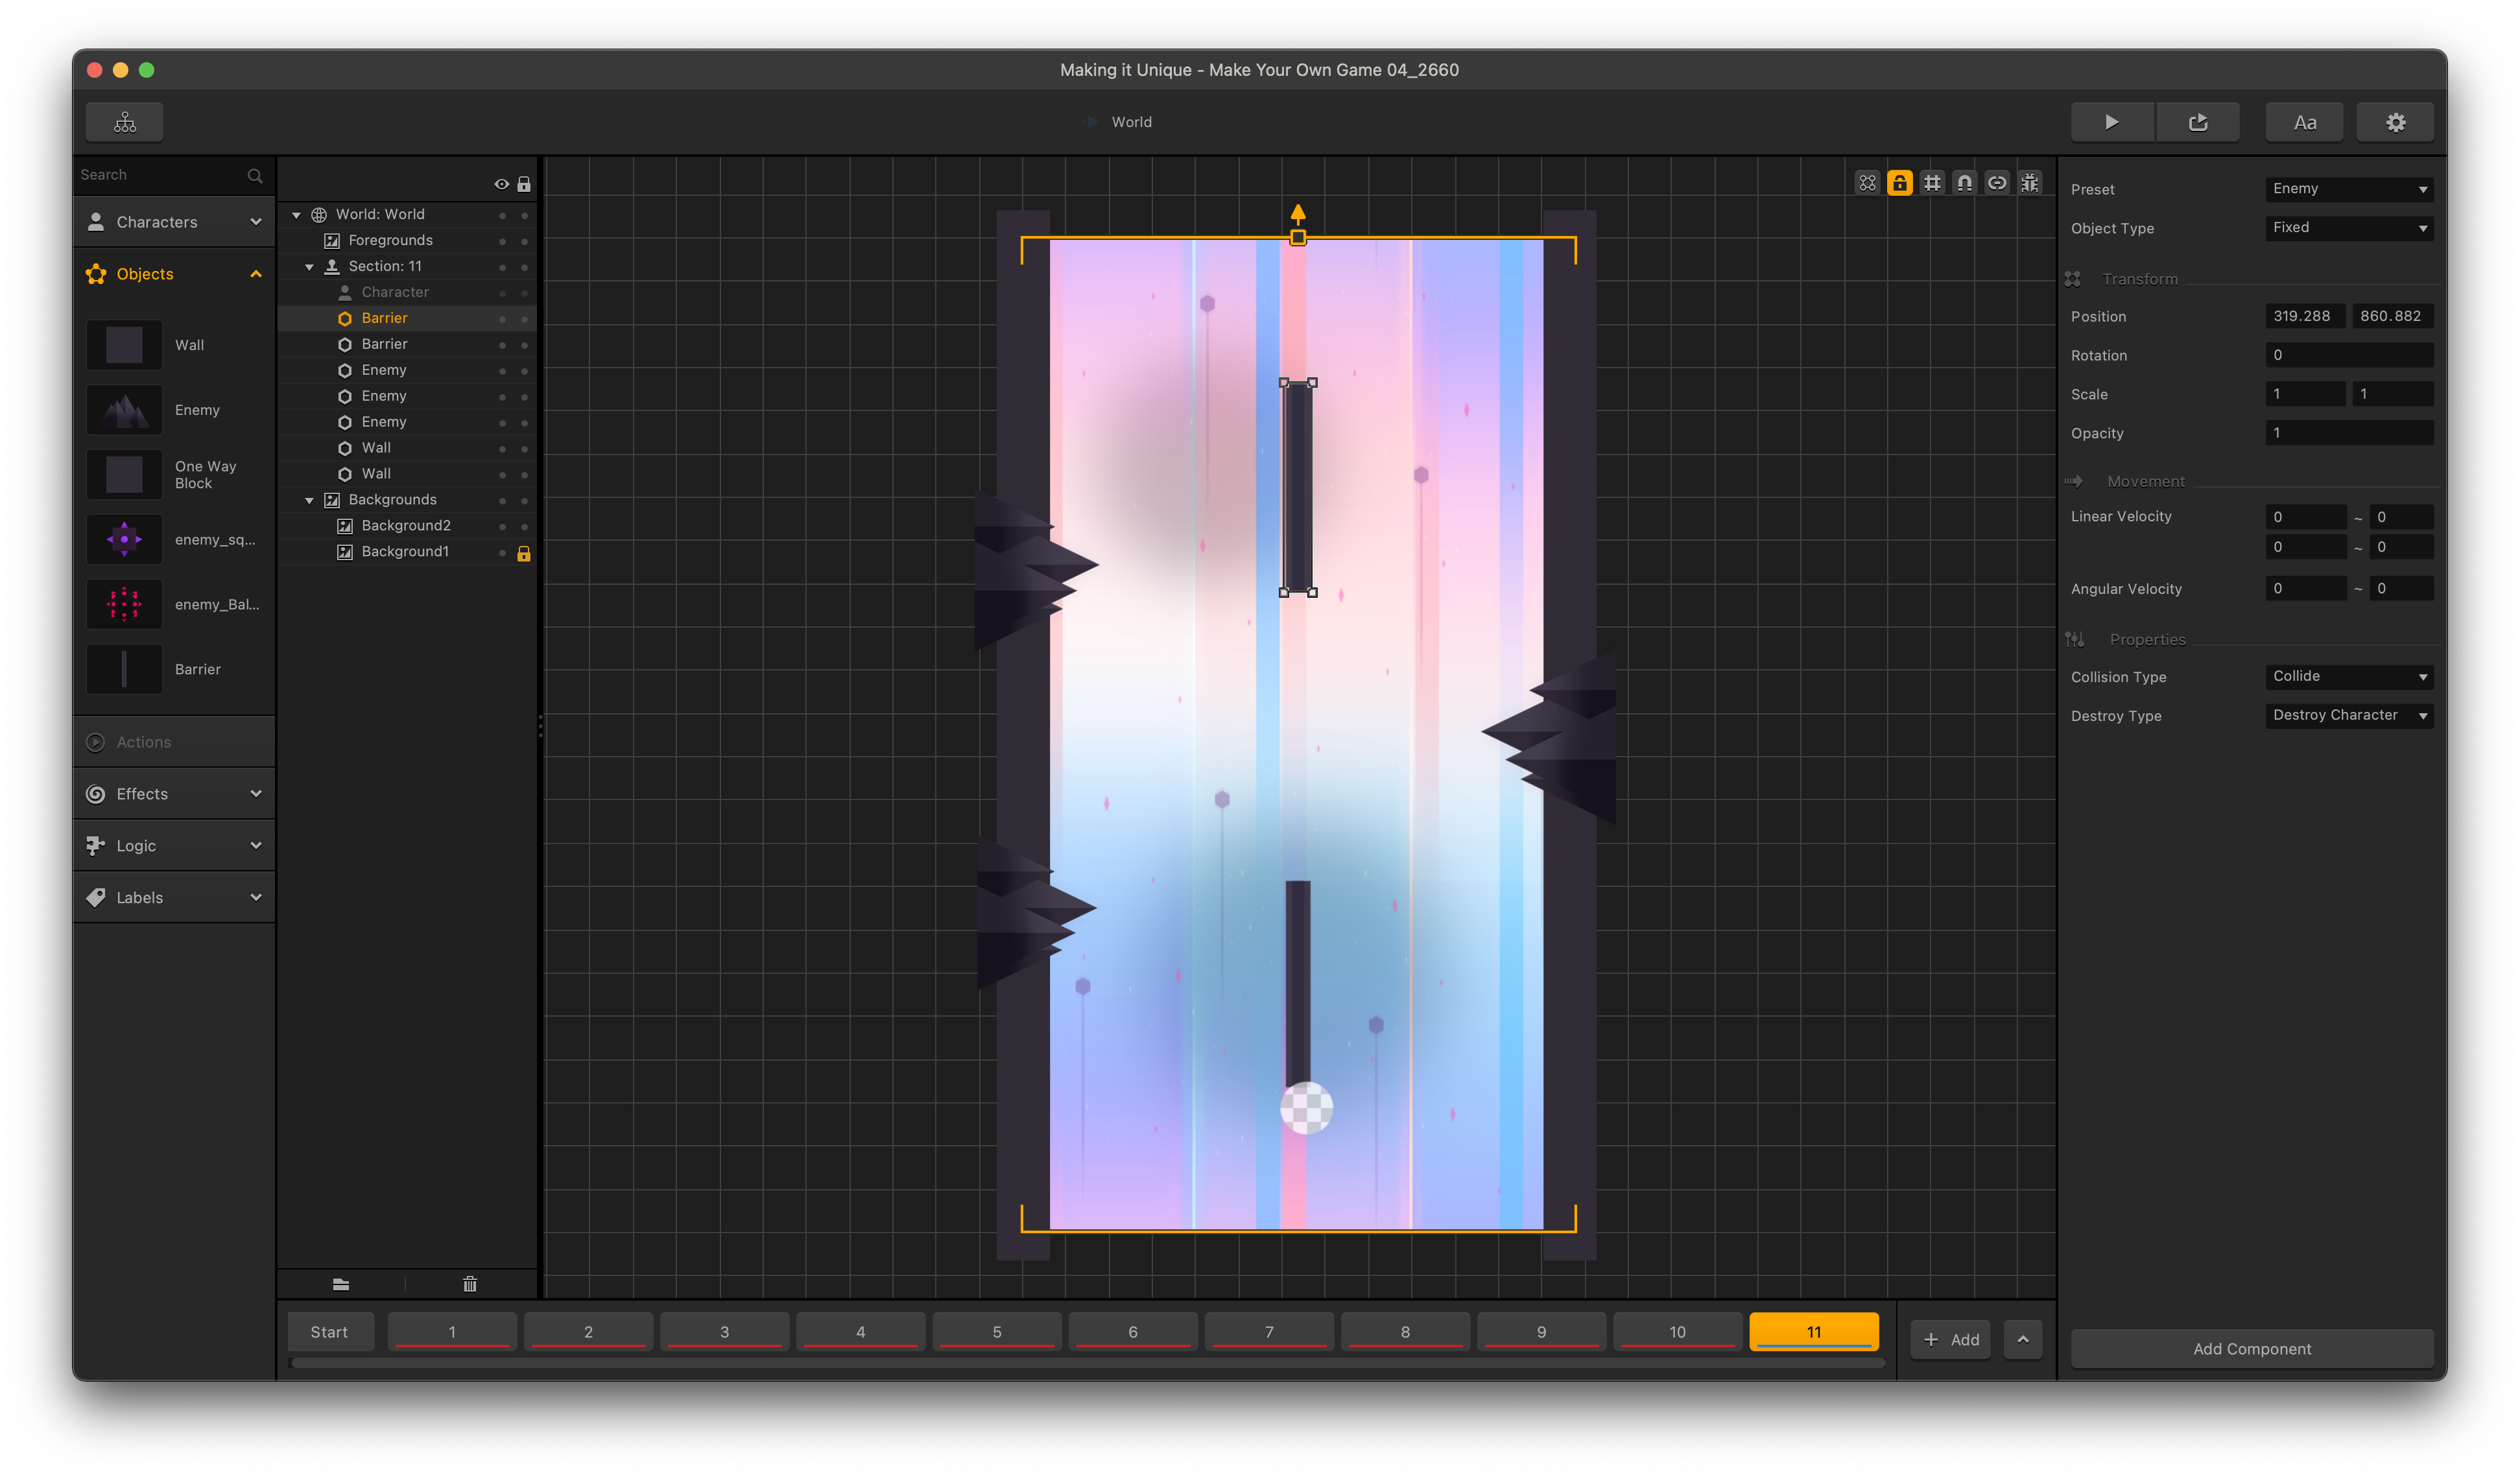The width and height of the screenshot is (2520, 1477).
Task: Click the search magnifier icon
Action: 255,176
